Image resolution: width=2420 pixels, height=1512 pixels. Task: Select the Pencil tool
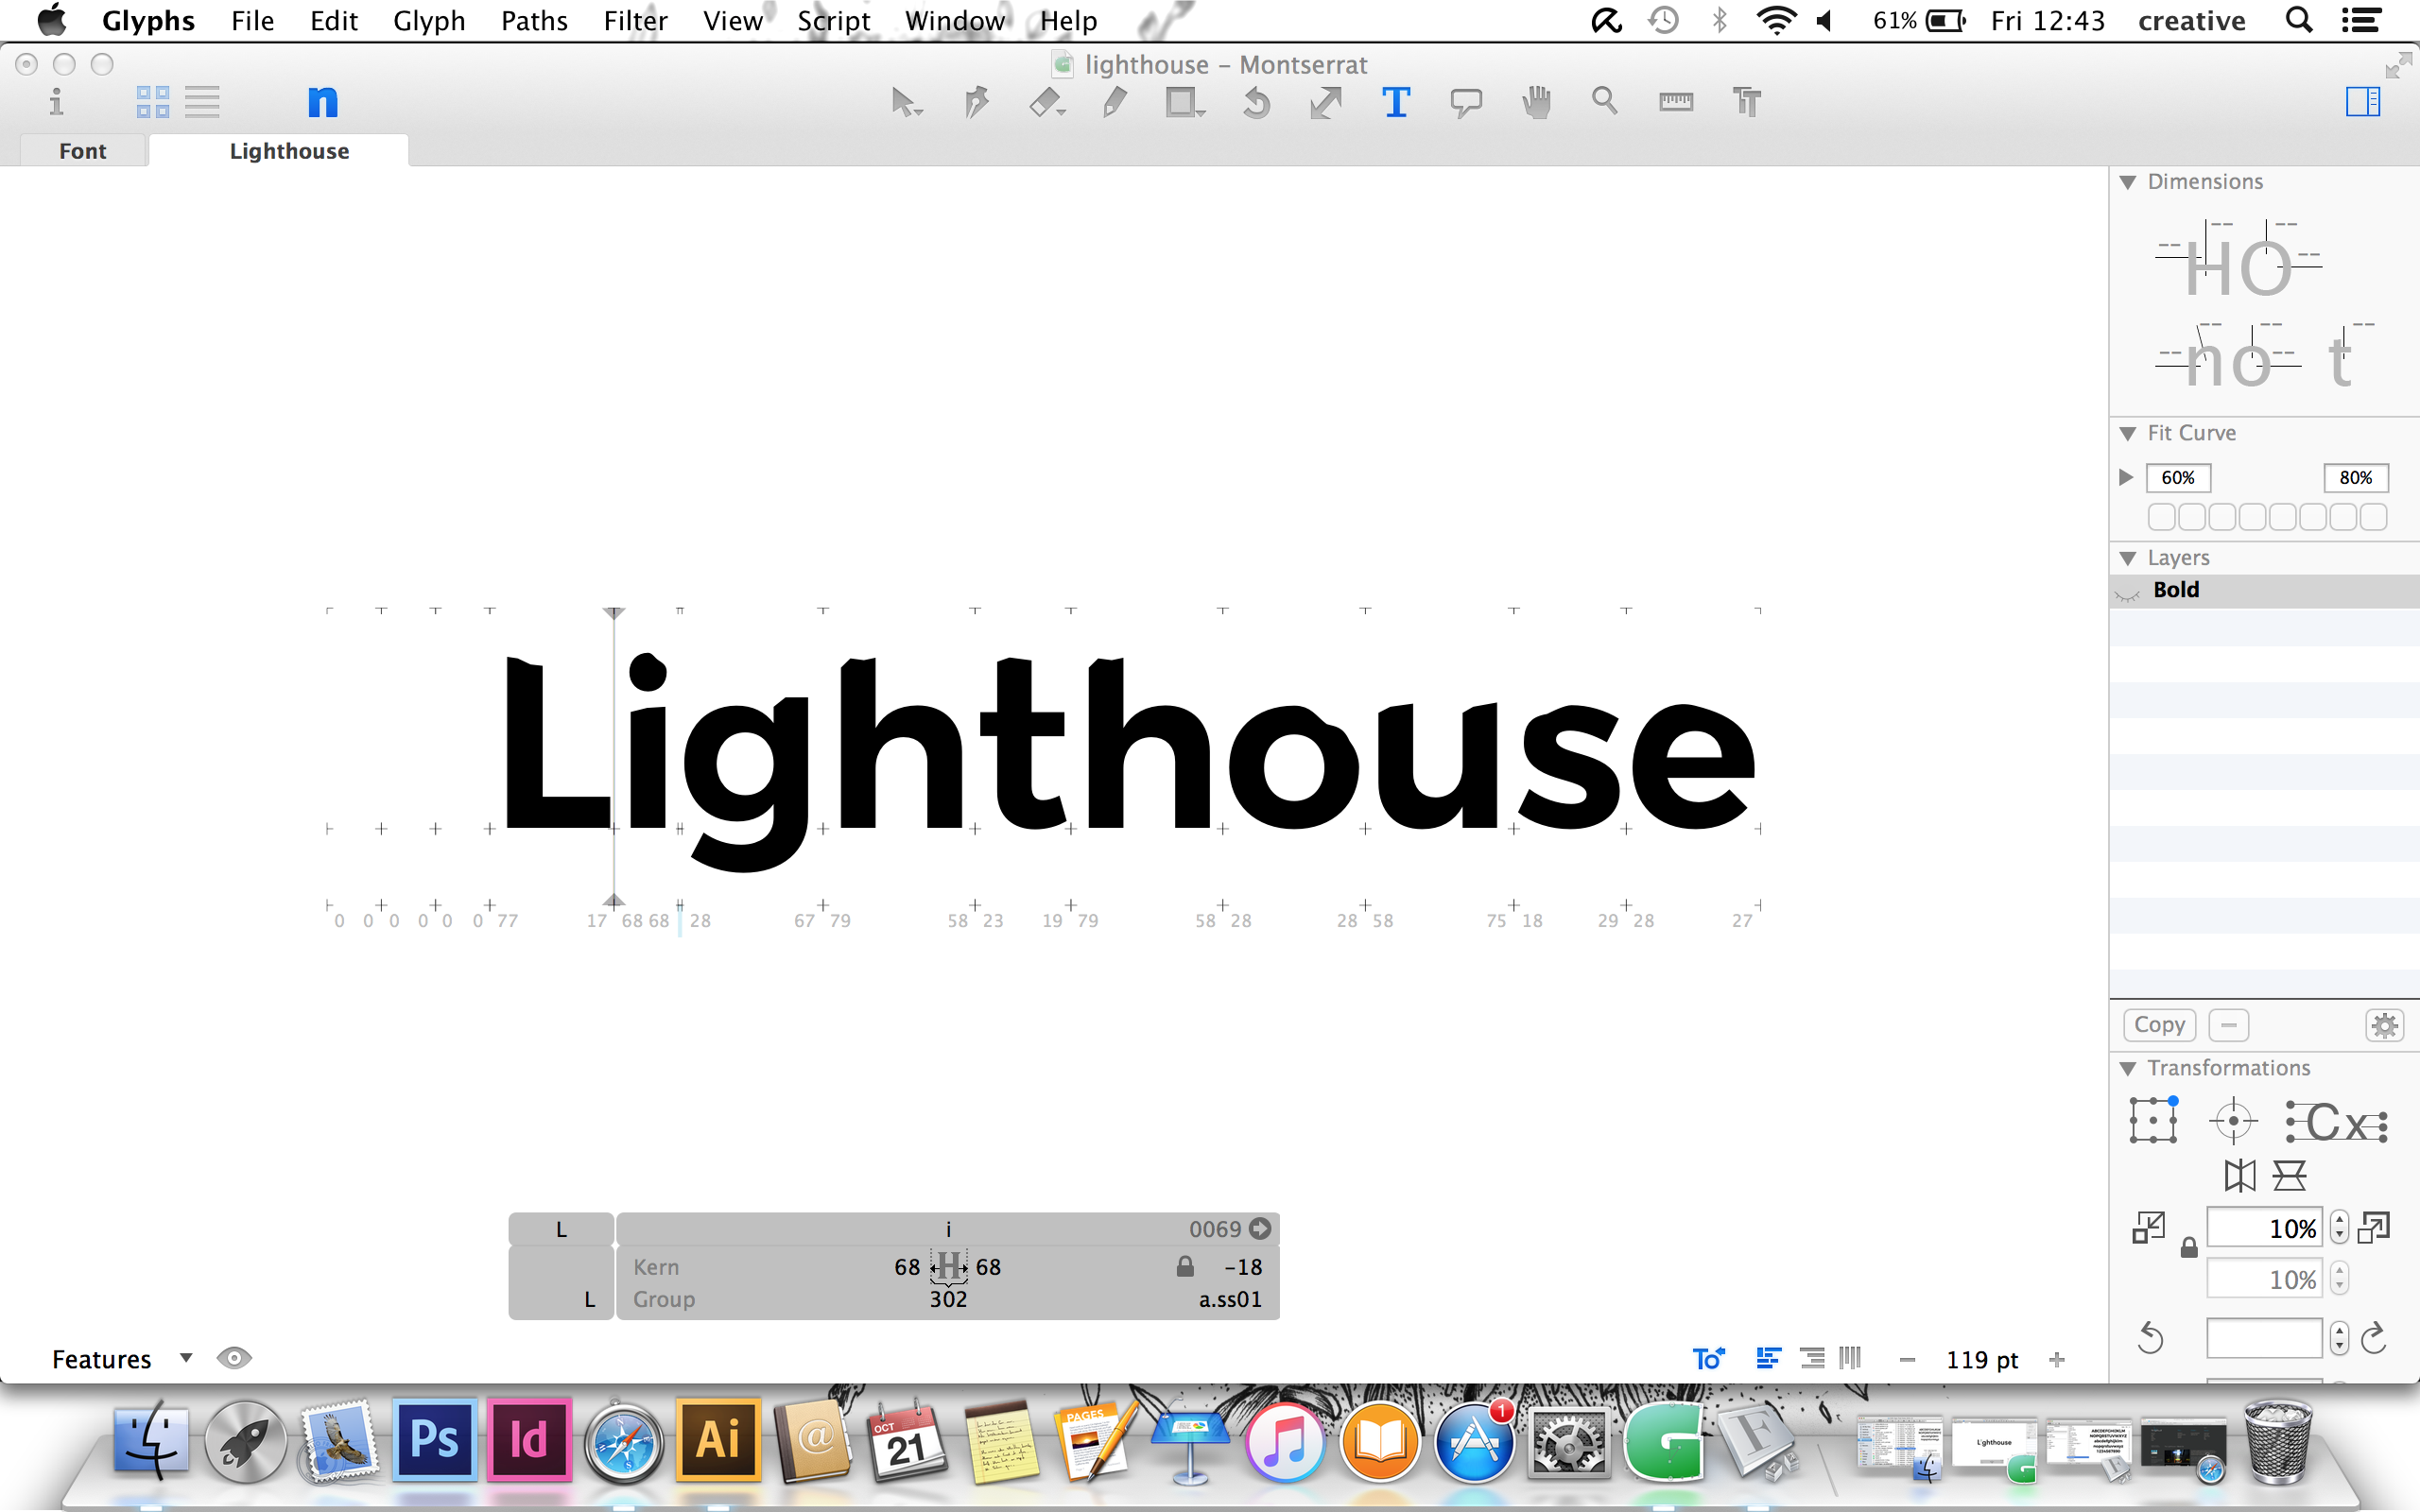(x=1115, y=102)
